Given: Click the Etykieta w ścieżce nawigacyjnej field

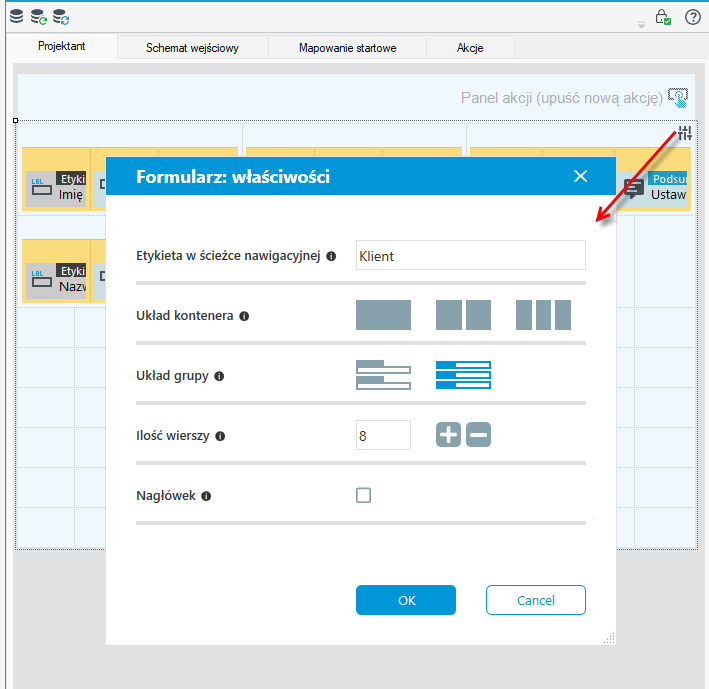Looking at the screenshot, I should pos(471,255).
